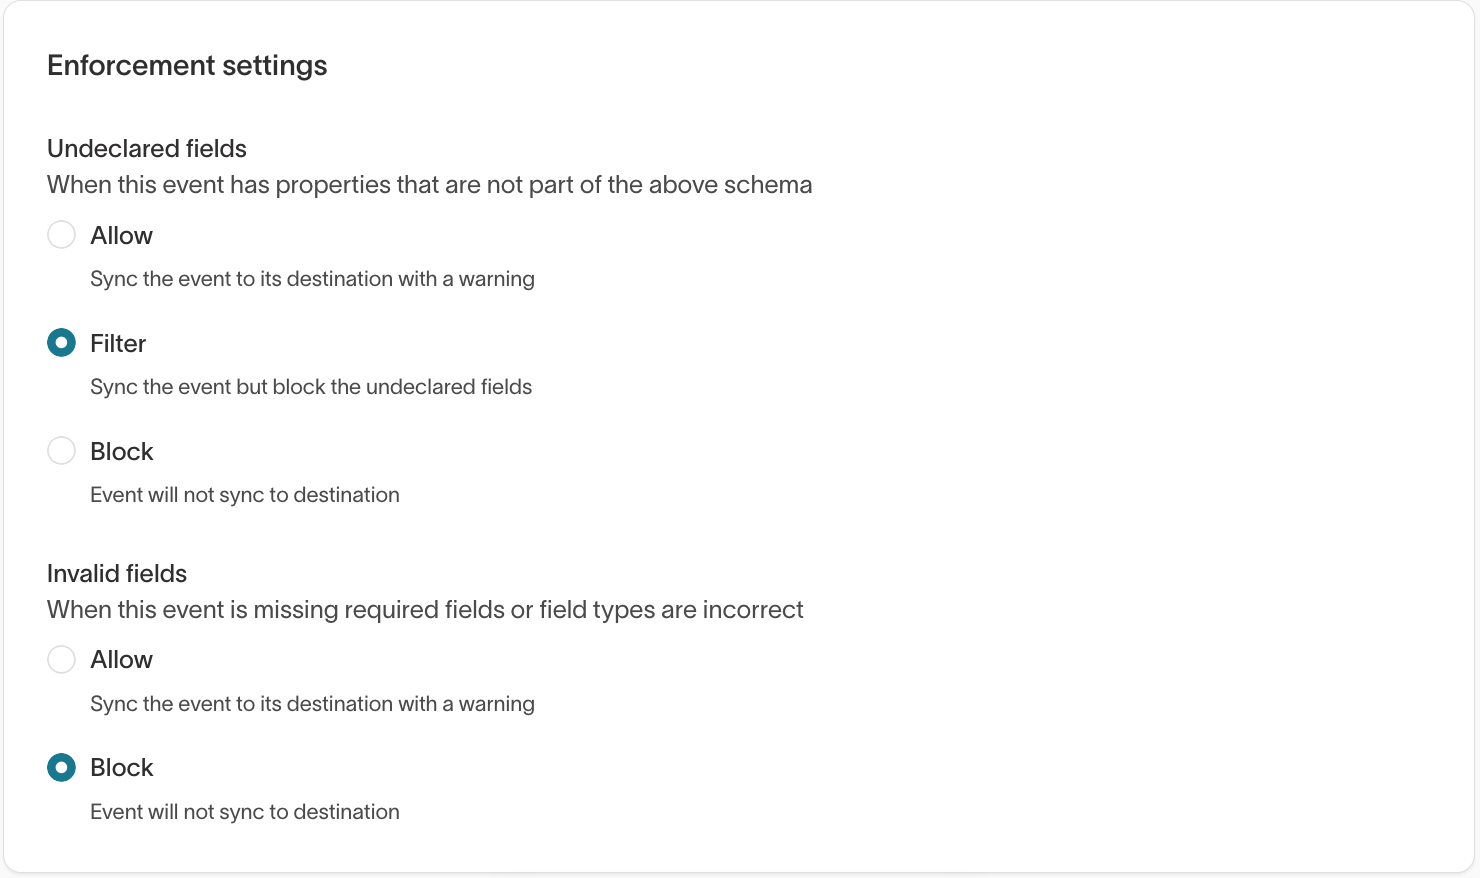Click the currently selected Block radio indicator
This screenshot has width=1480, height=878.
pos(61,767)
